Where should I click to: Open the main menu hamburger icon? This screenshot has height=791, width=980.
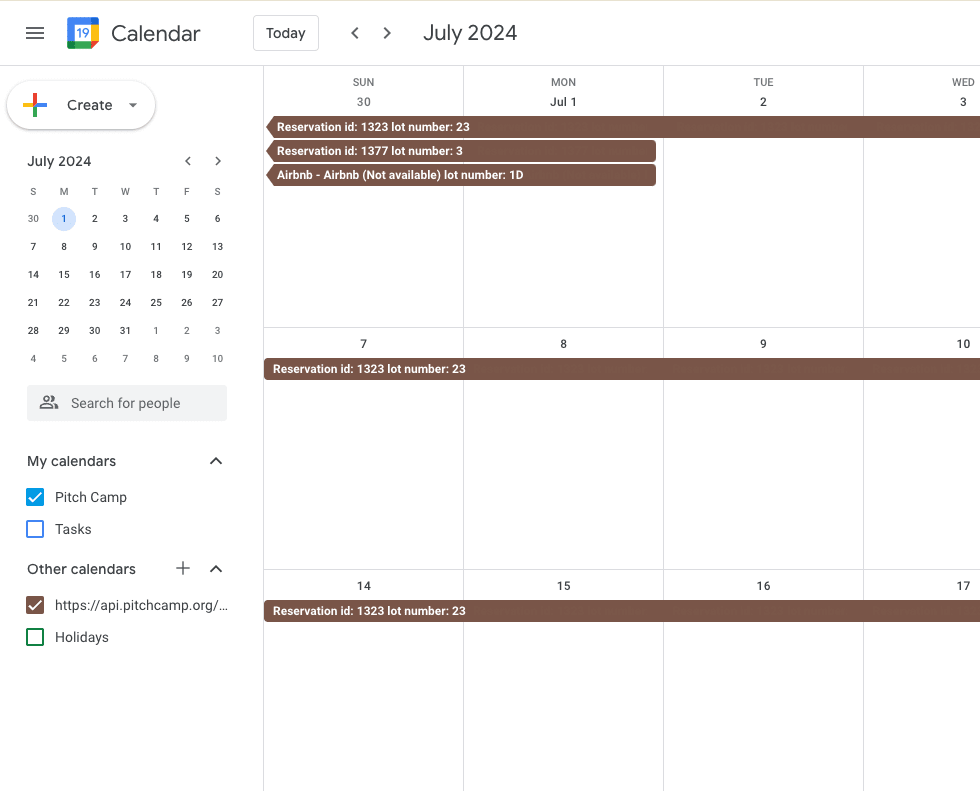[35, 33]
